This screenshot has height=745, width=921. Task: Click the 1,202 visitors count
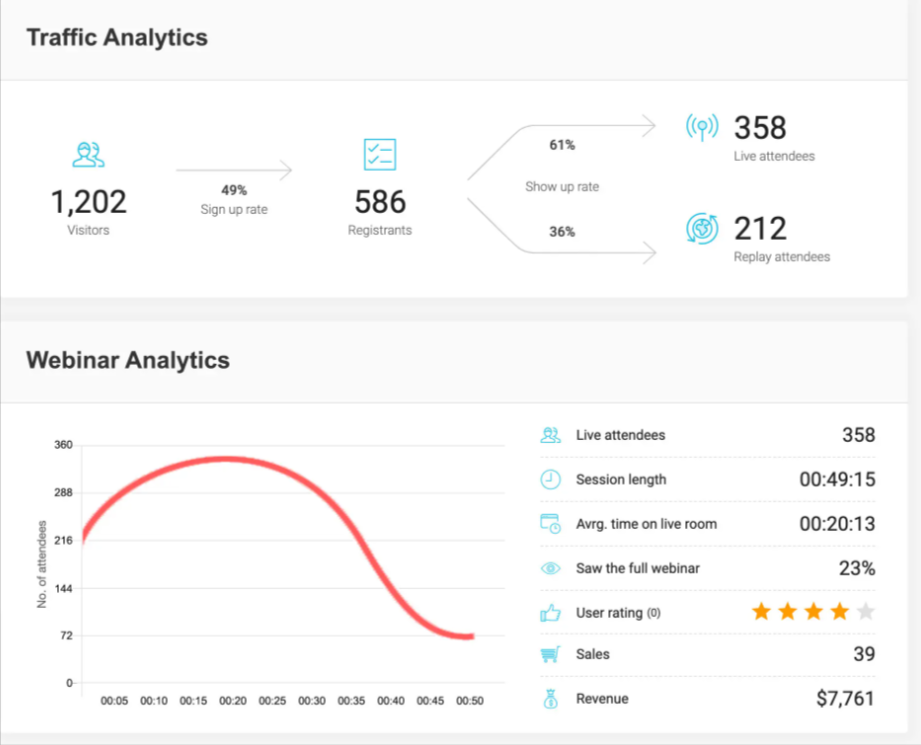pos(89,202)
